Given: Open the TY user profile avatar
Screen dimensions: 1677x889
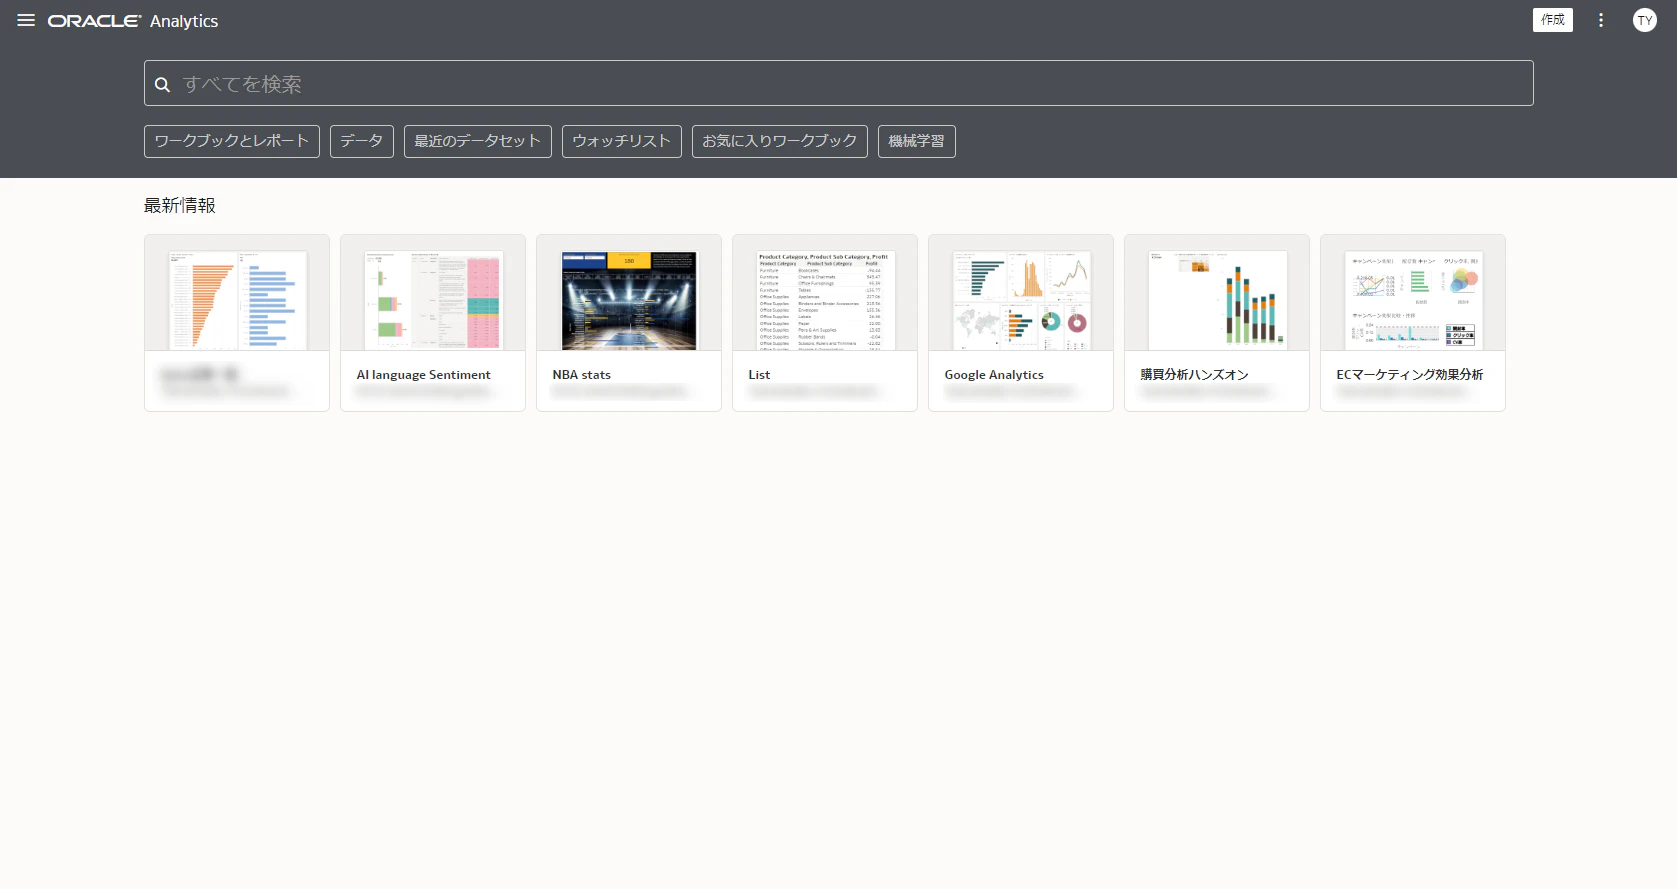Looking at the screenshot, I should point(1645,20).
